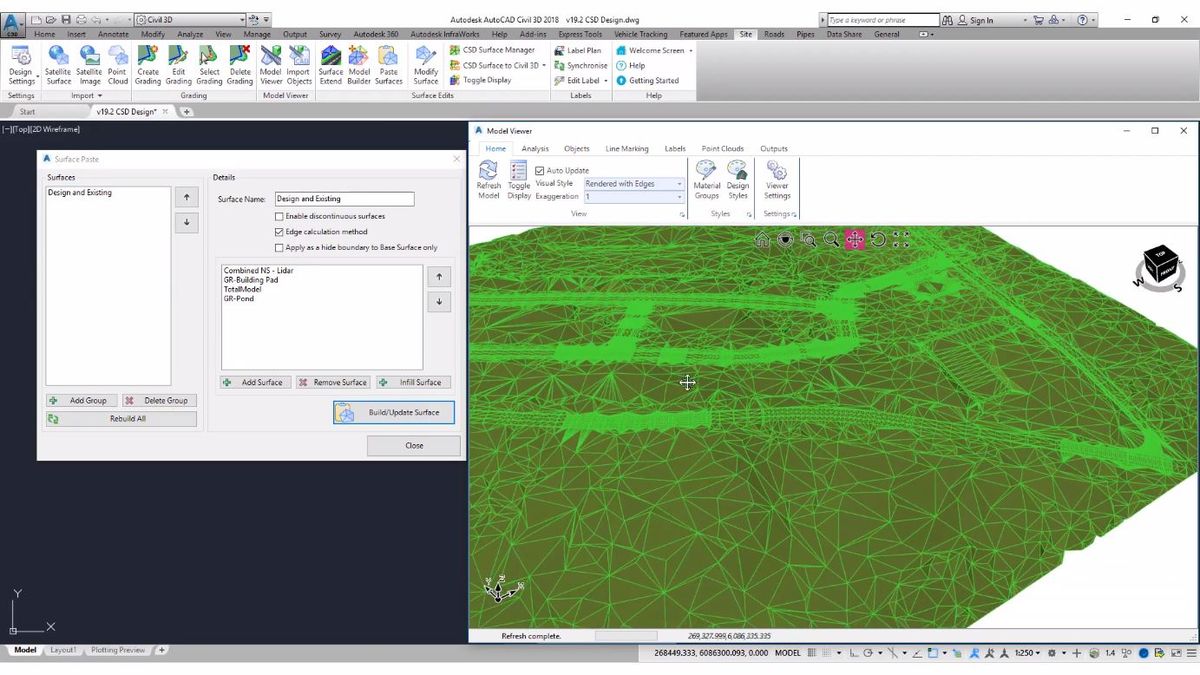Open the Line Marking tab in Model Viewer
Viewport: 1200px width, 675px height.
[627, 149]
